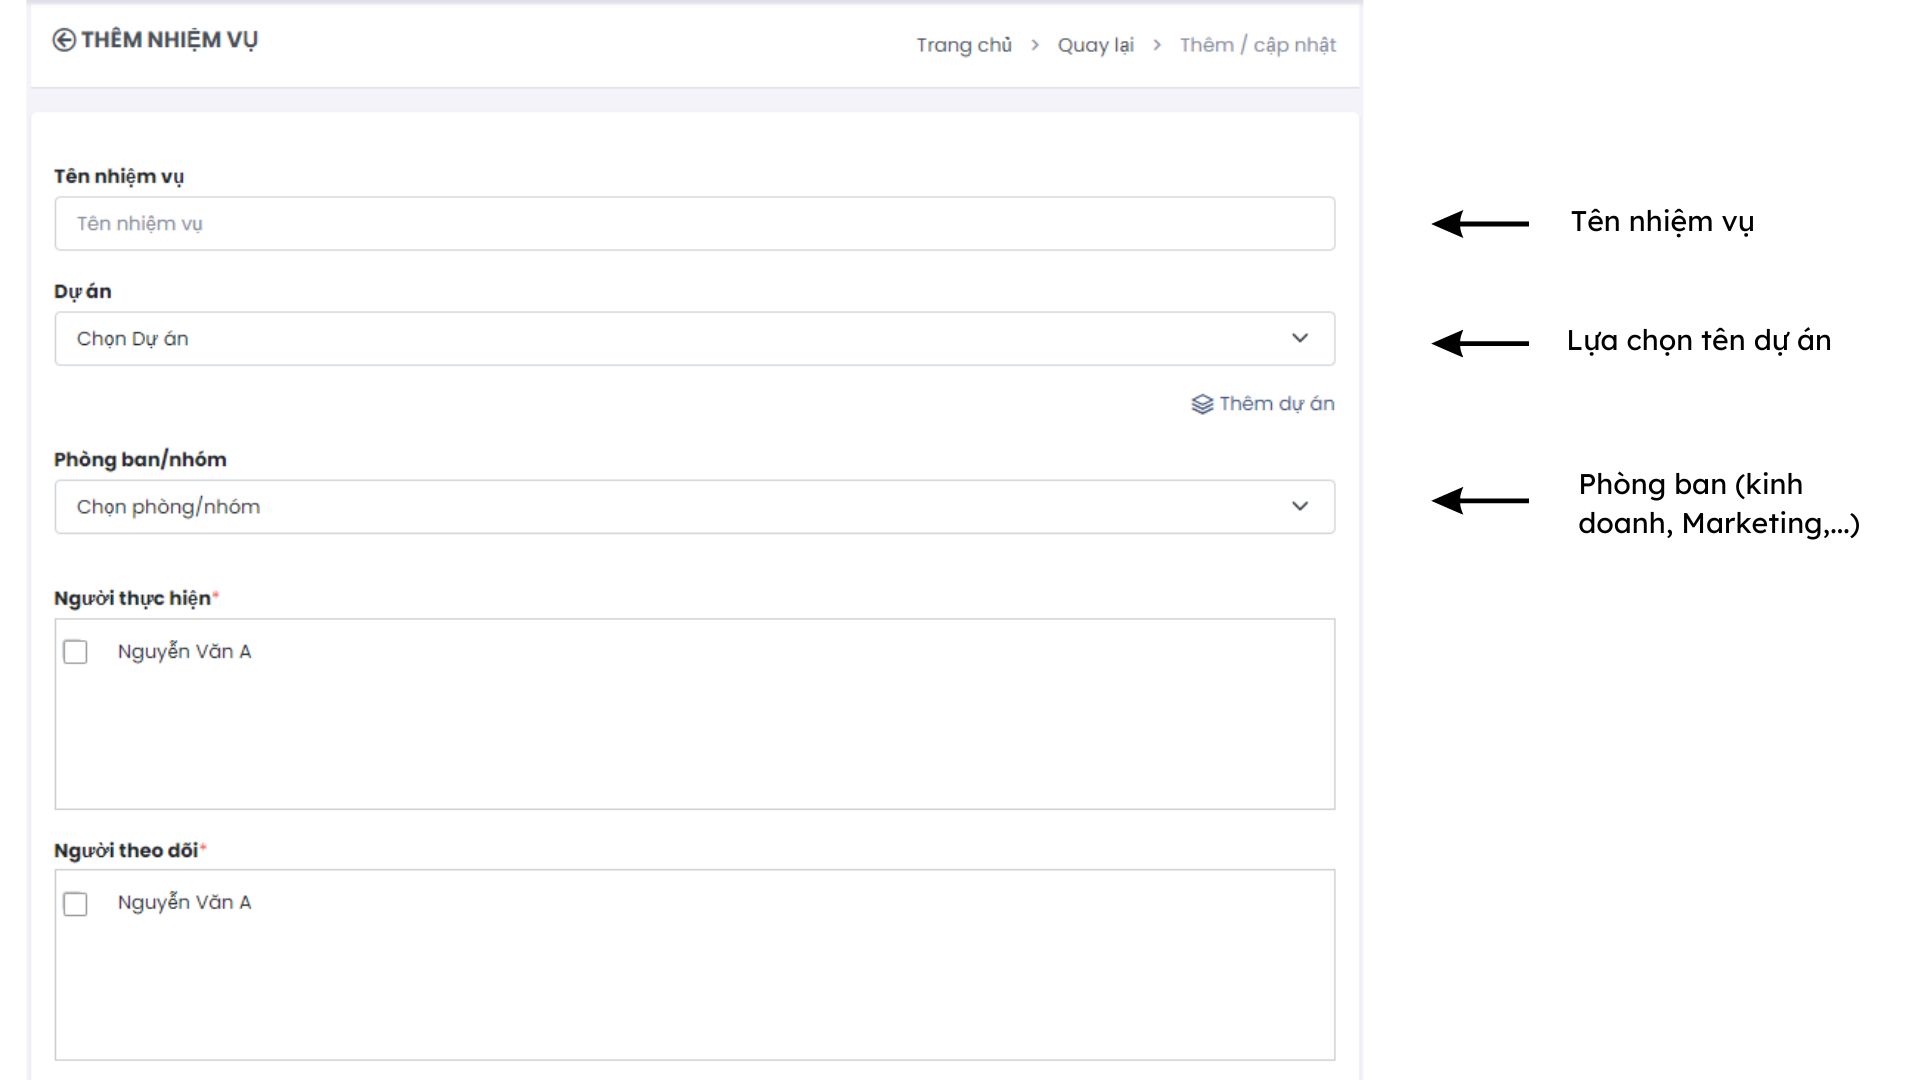This screenshot has height=1080, width=1920.
Task: Click the breadcrumb separator after Trang chủ
Action: 1035,45
